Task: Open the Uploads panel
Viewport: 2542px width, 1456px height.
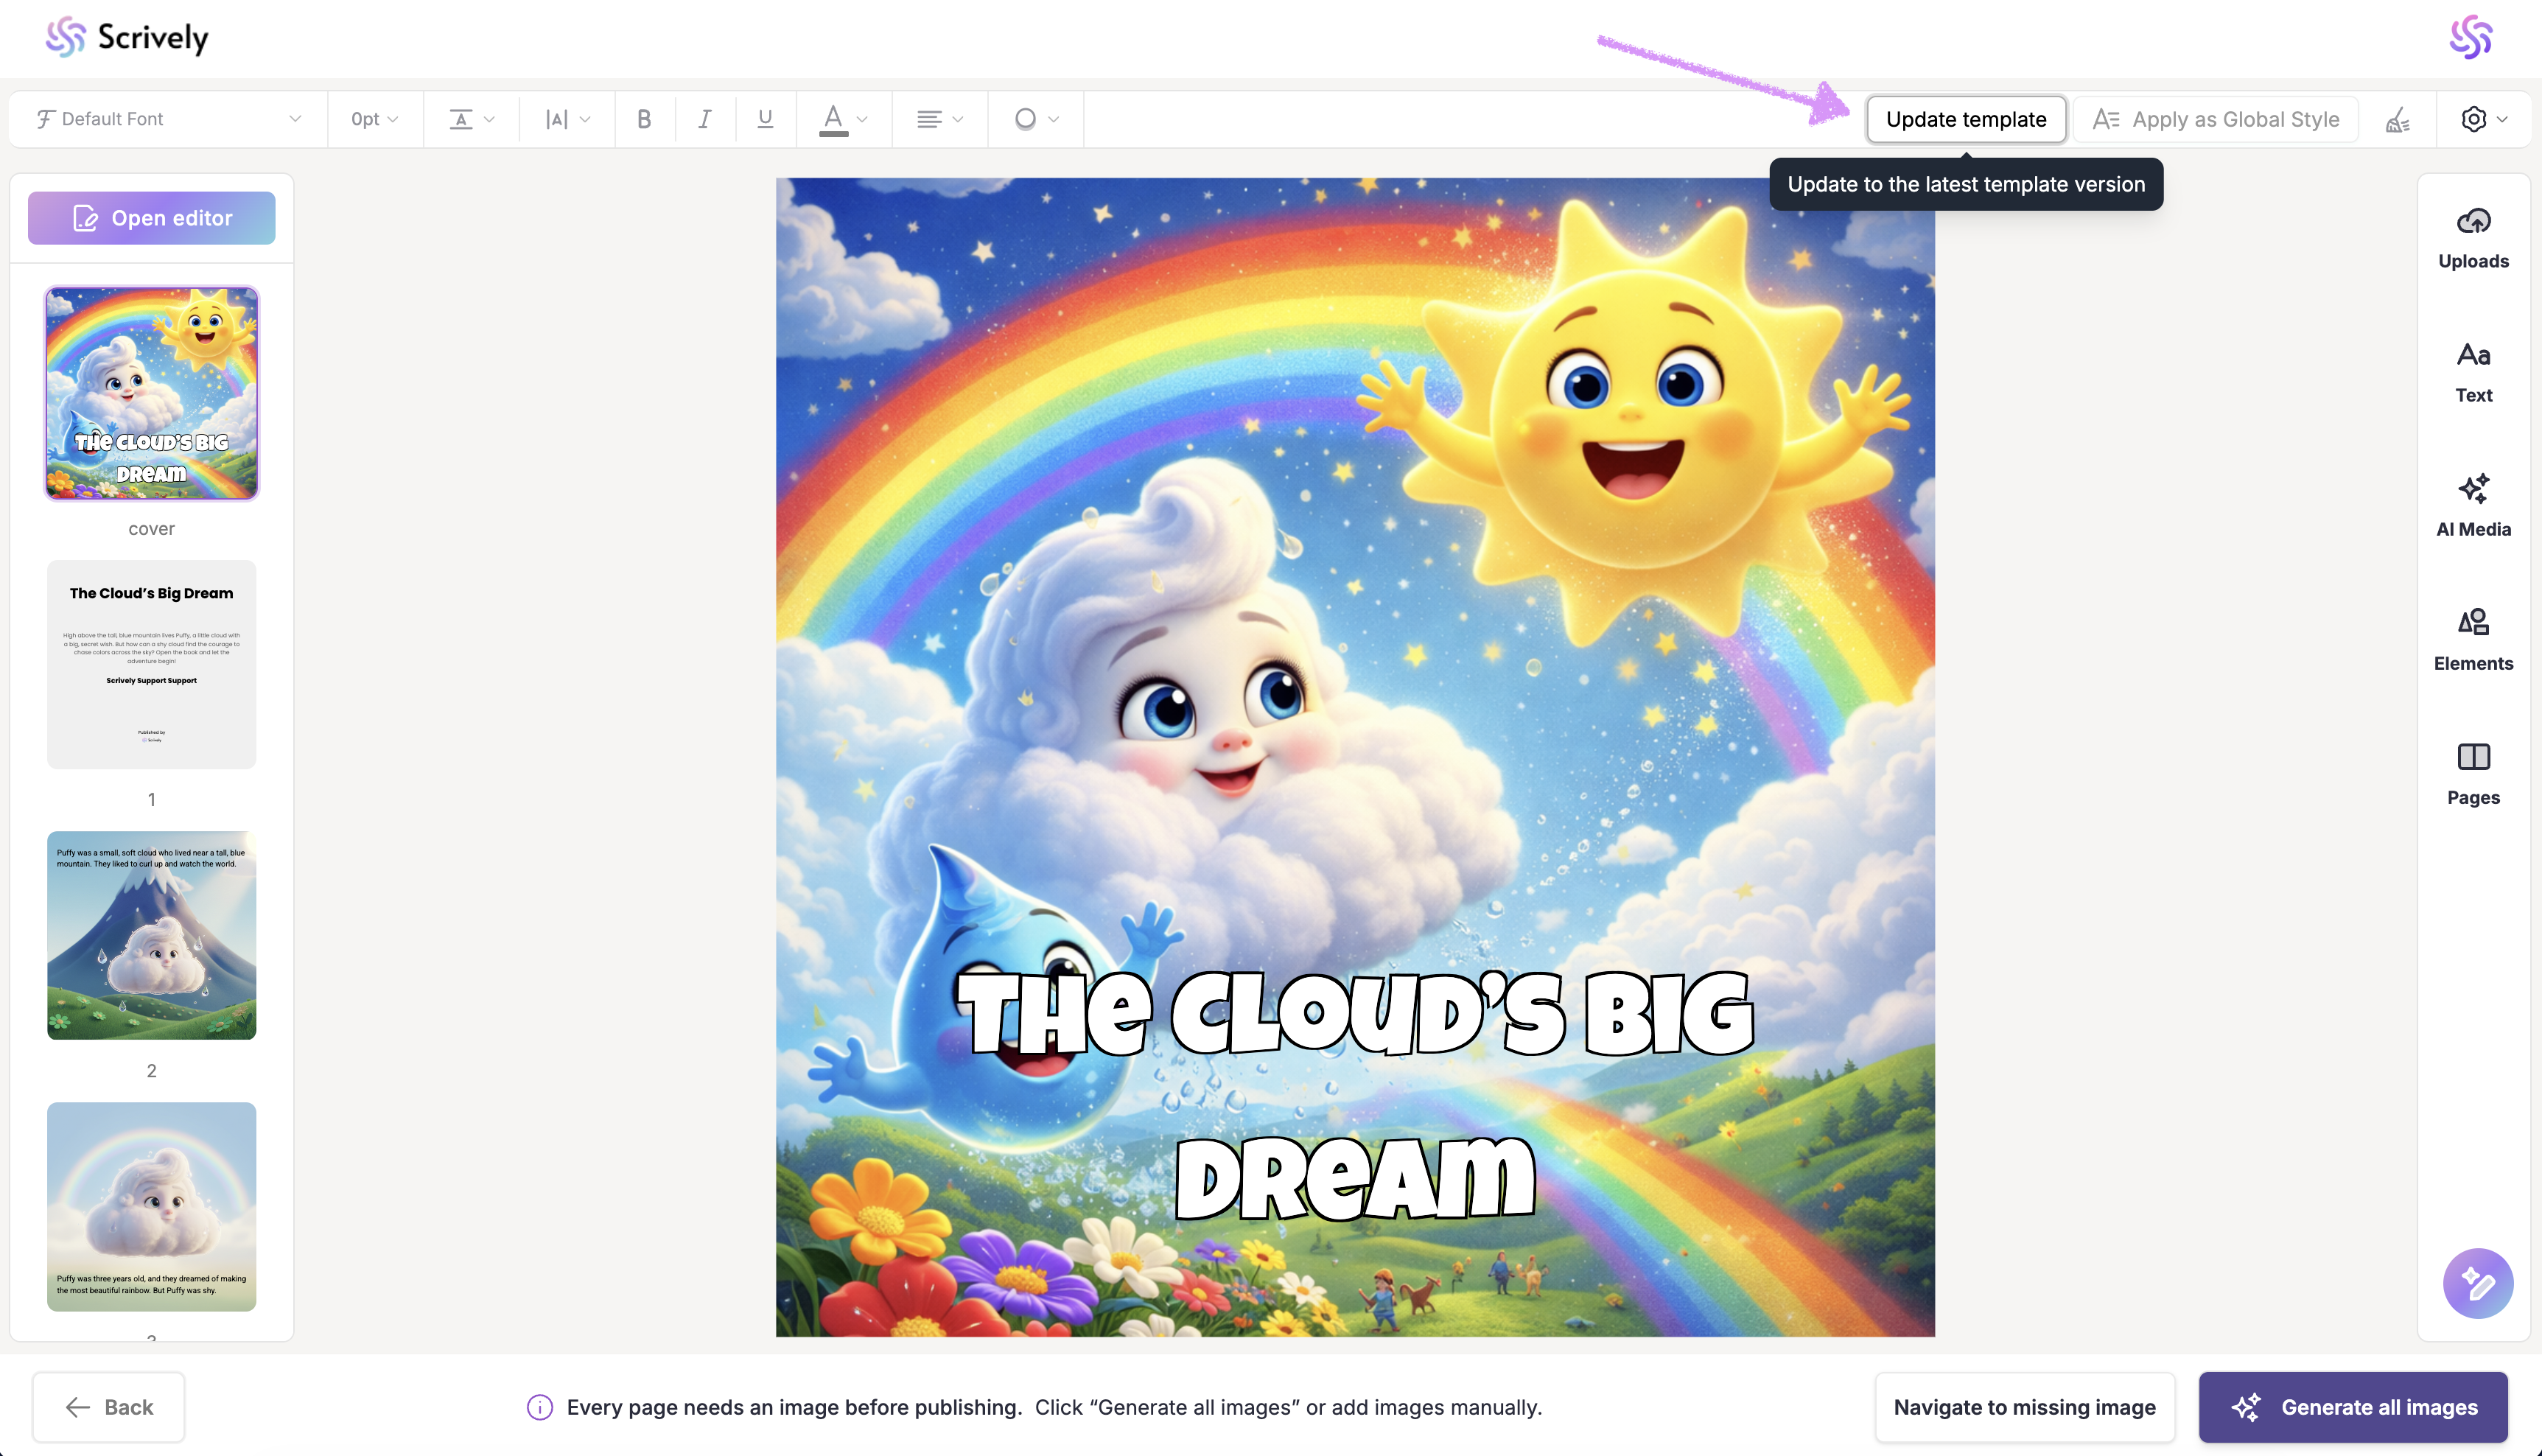Action: click(2472, 238)
